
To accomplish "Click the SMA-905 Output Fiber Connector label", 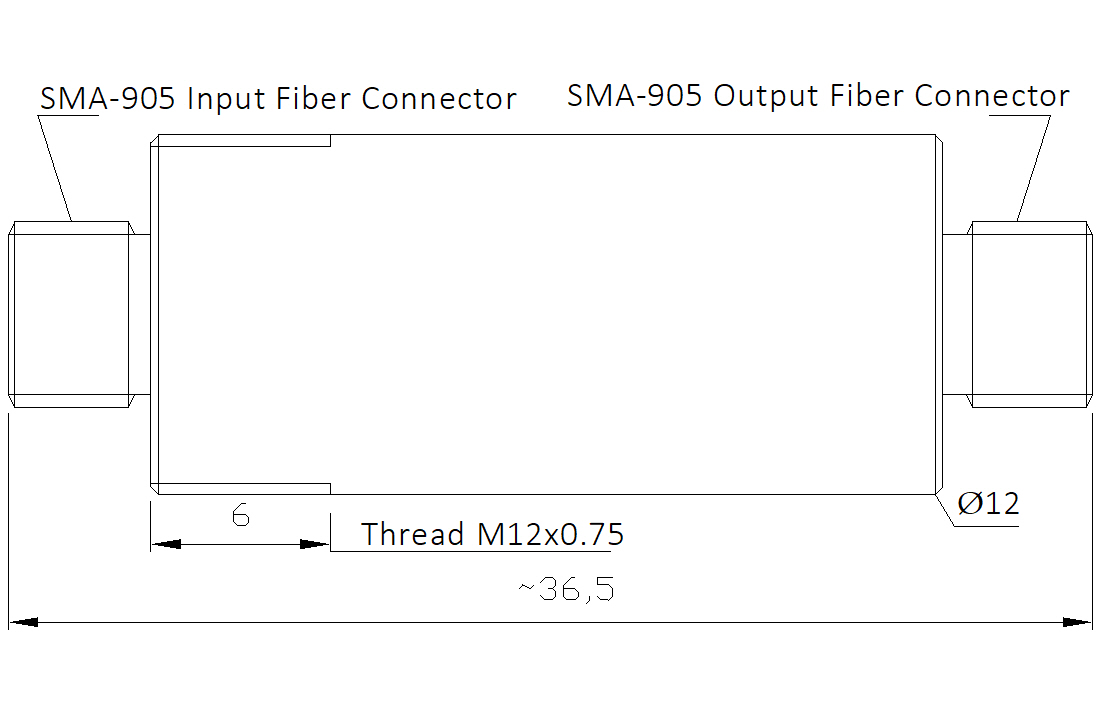I will pos(818,96).
